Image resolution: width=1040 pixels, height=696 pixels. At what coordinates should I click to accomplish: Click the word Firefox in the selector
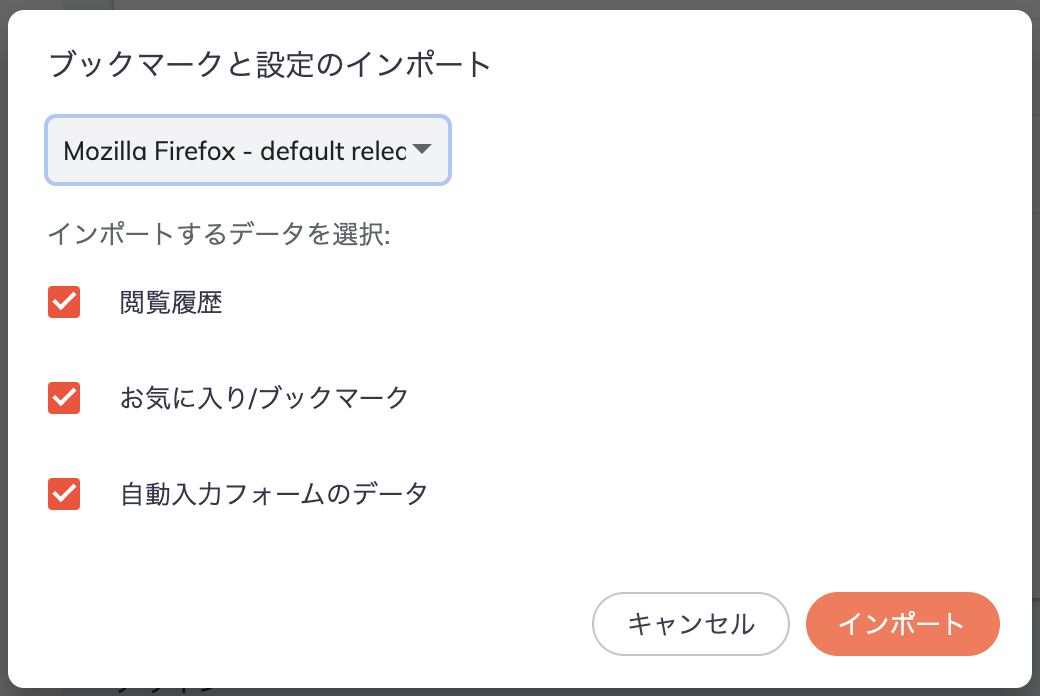(194, 151)
